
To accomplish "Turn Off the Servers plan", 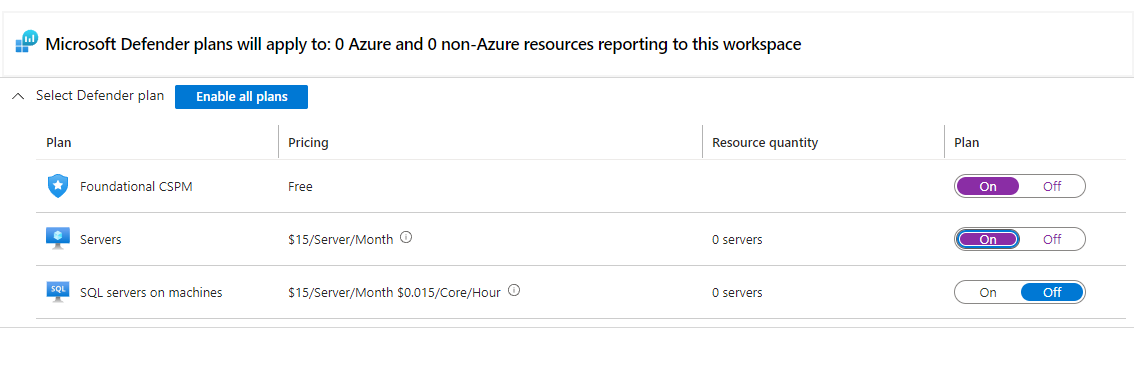I will click(x=1052, y=239).
